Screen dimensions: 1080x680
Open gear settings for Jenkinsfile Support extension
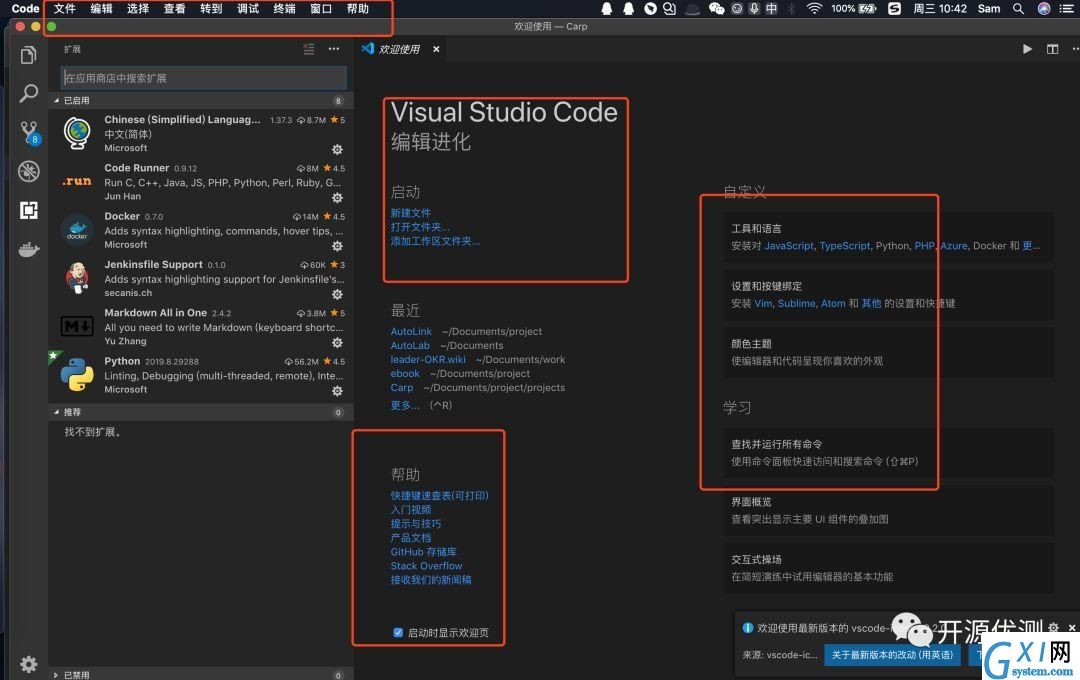tap(338, 294)
